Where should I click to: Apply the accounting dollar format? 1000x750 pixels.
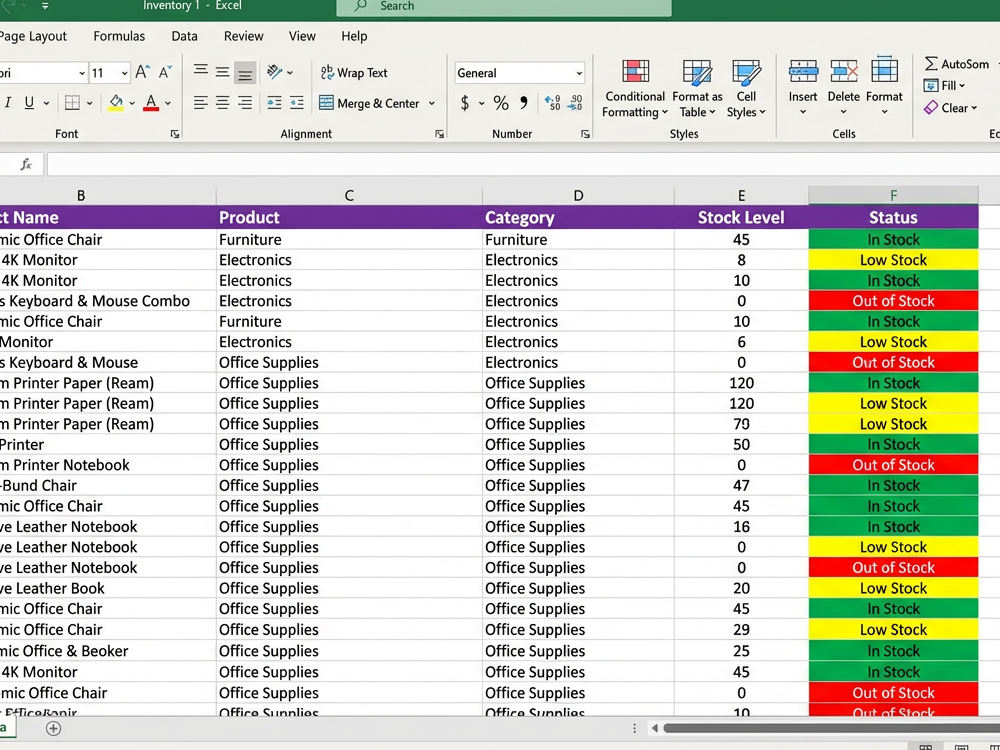(465, 103)
